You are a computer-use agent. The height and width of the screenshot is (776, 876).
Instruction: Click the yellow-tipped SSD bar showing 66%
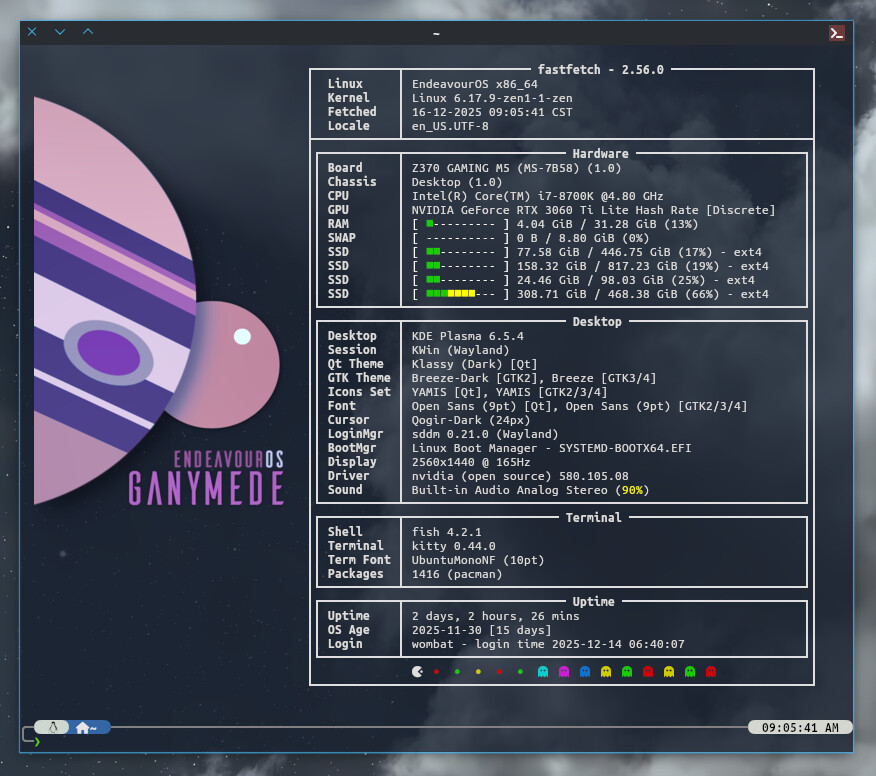[x=460, y=294]
